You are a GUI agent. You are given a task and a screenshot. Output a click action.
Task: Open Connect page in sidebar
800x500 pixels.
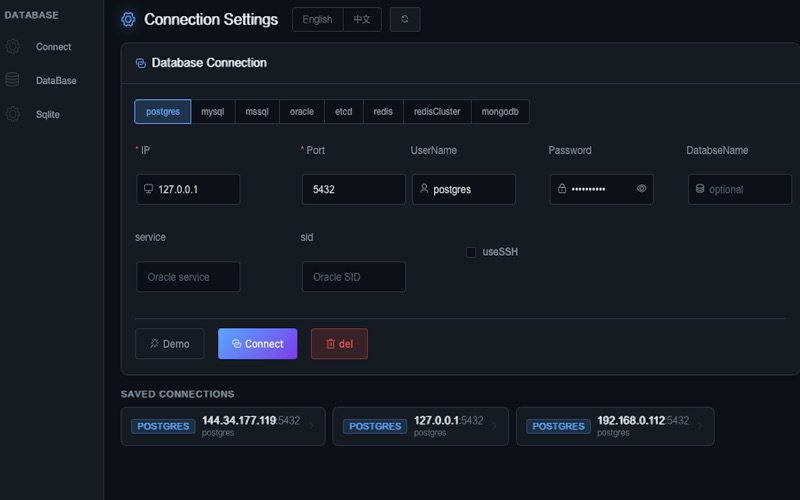tap(53, 46)
